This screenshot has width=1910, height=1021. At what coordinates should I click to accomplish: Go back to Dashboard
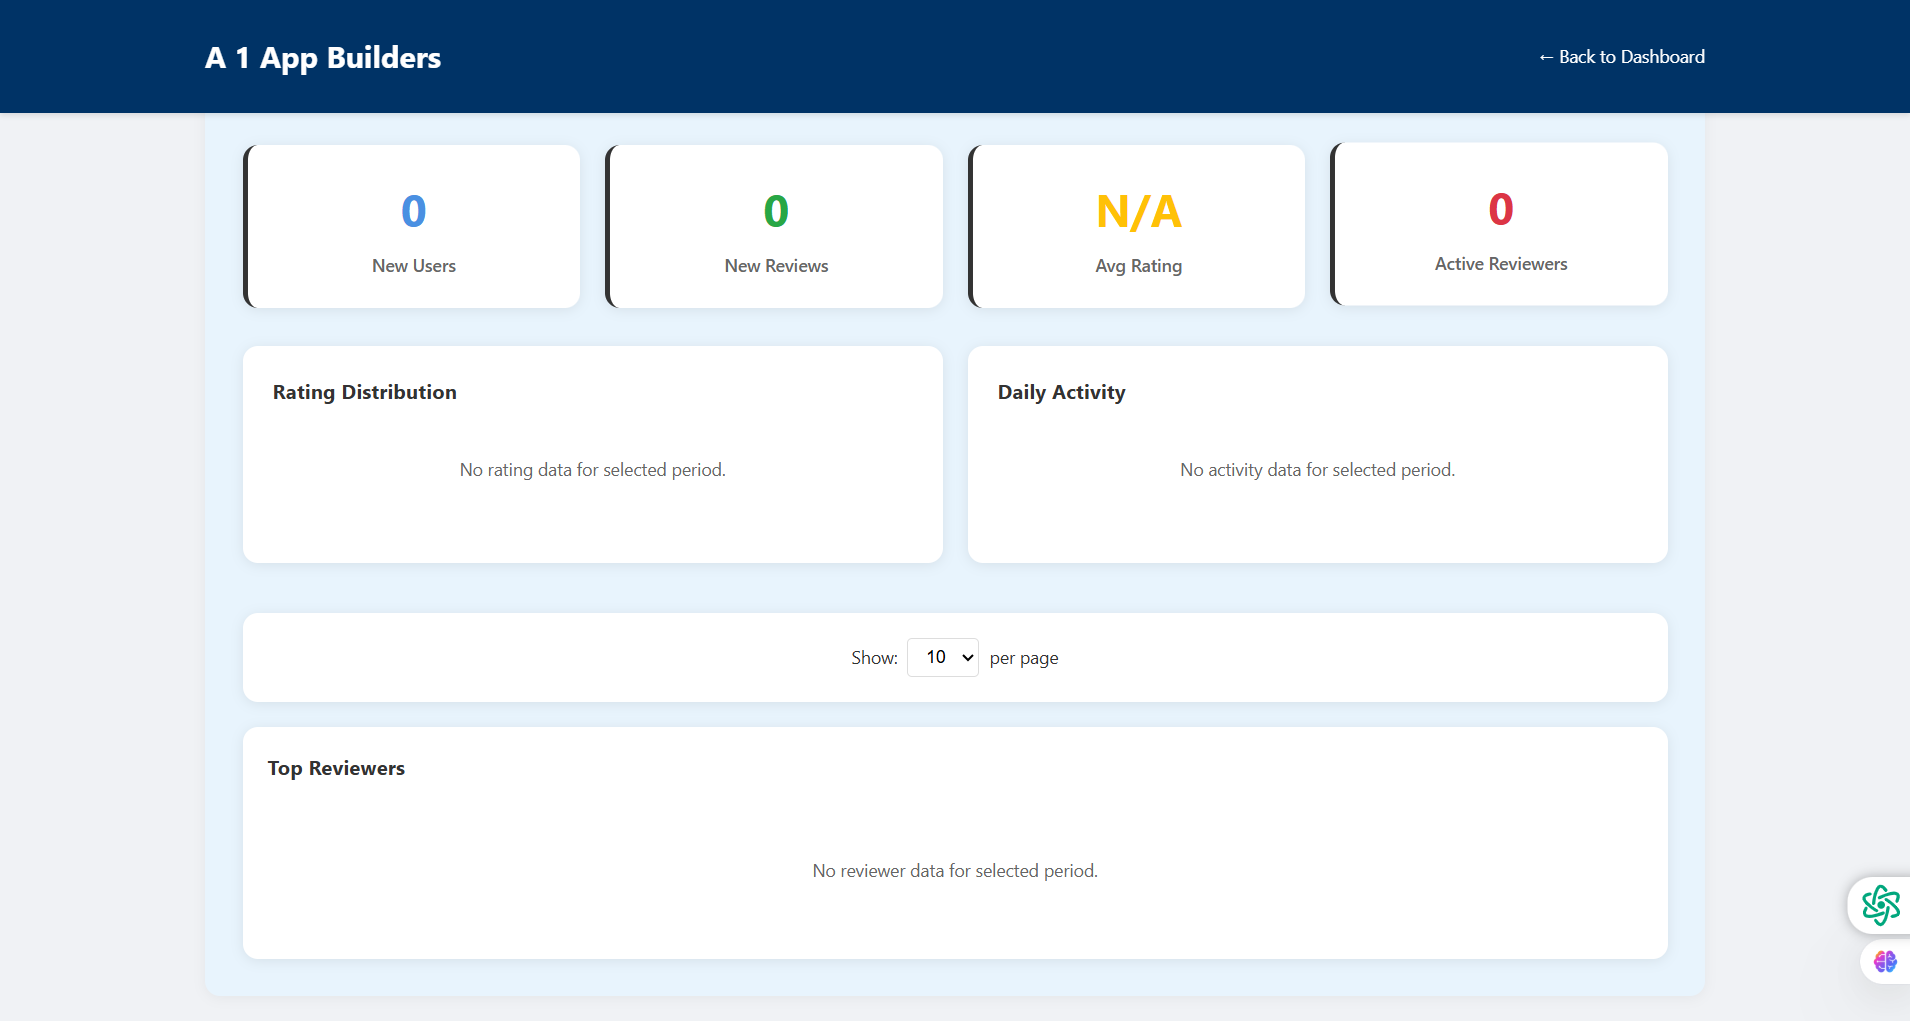(x=1621, y=57)
